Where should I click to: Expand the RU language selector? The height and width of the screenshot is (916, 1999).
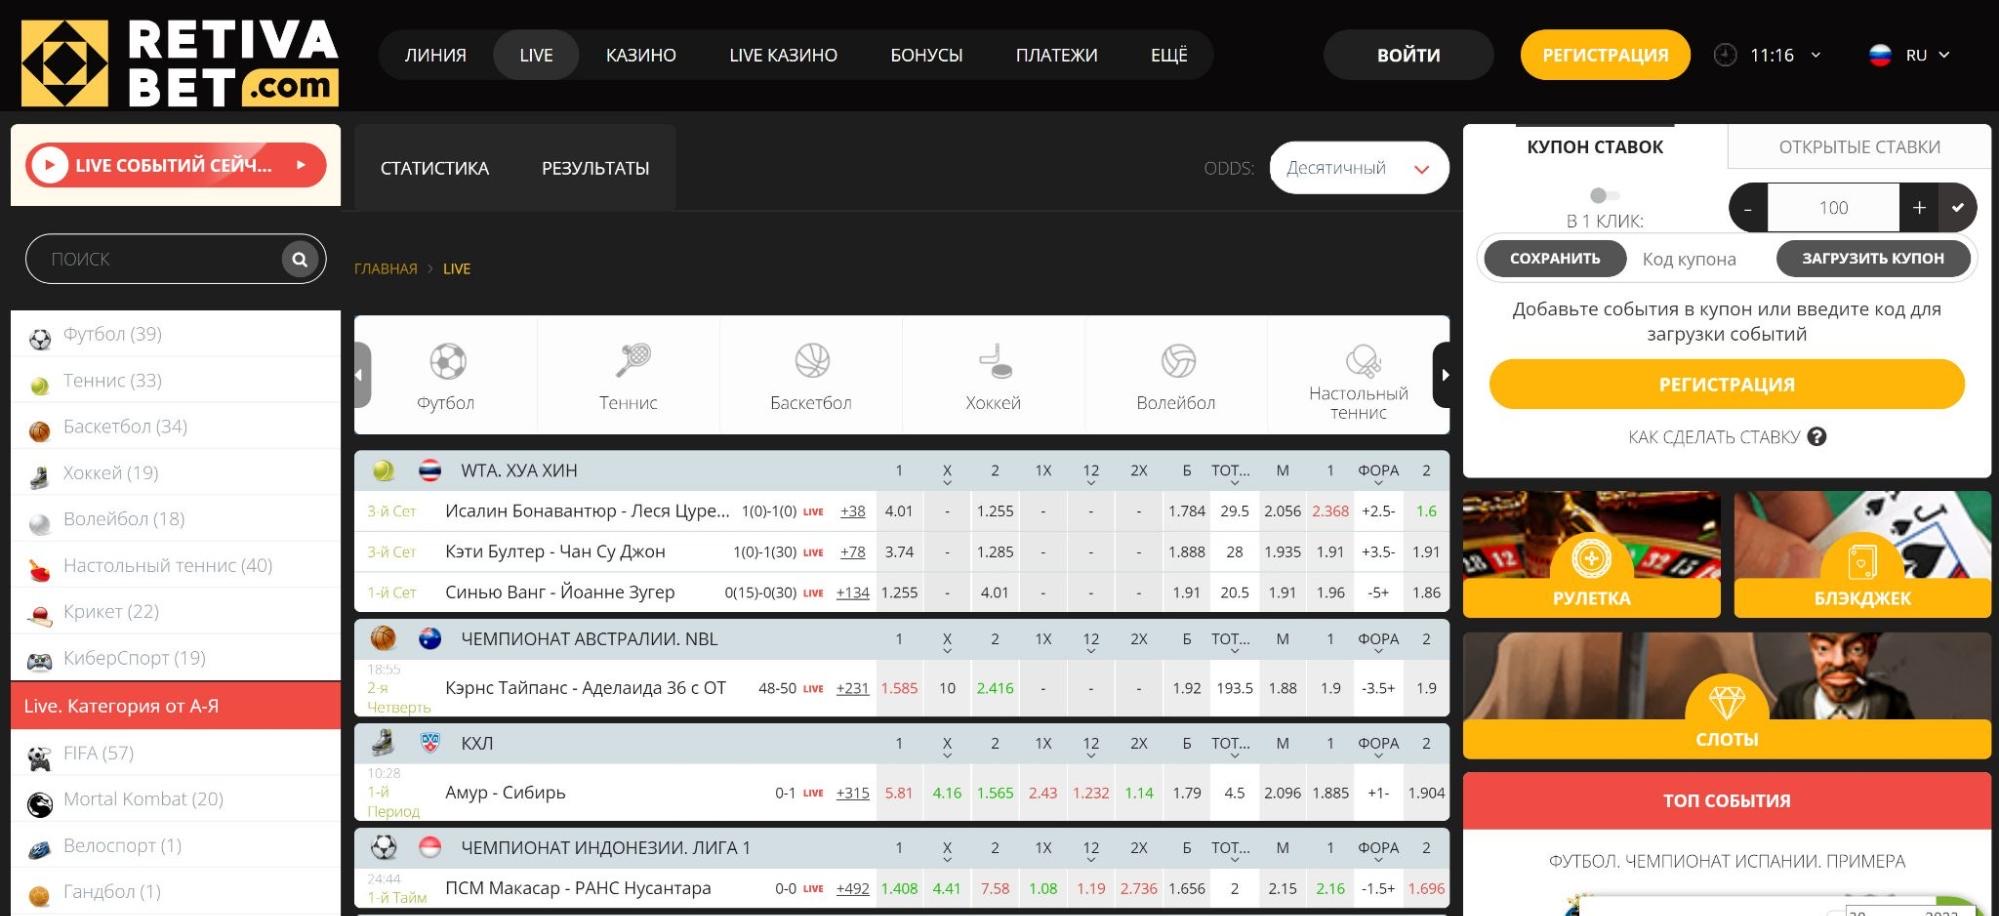[x=1910, y=55]
